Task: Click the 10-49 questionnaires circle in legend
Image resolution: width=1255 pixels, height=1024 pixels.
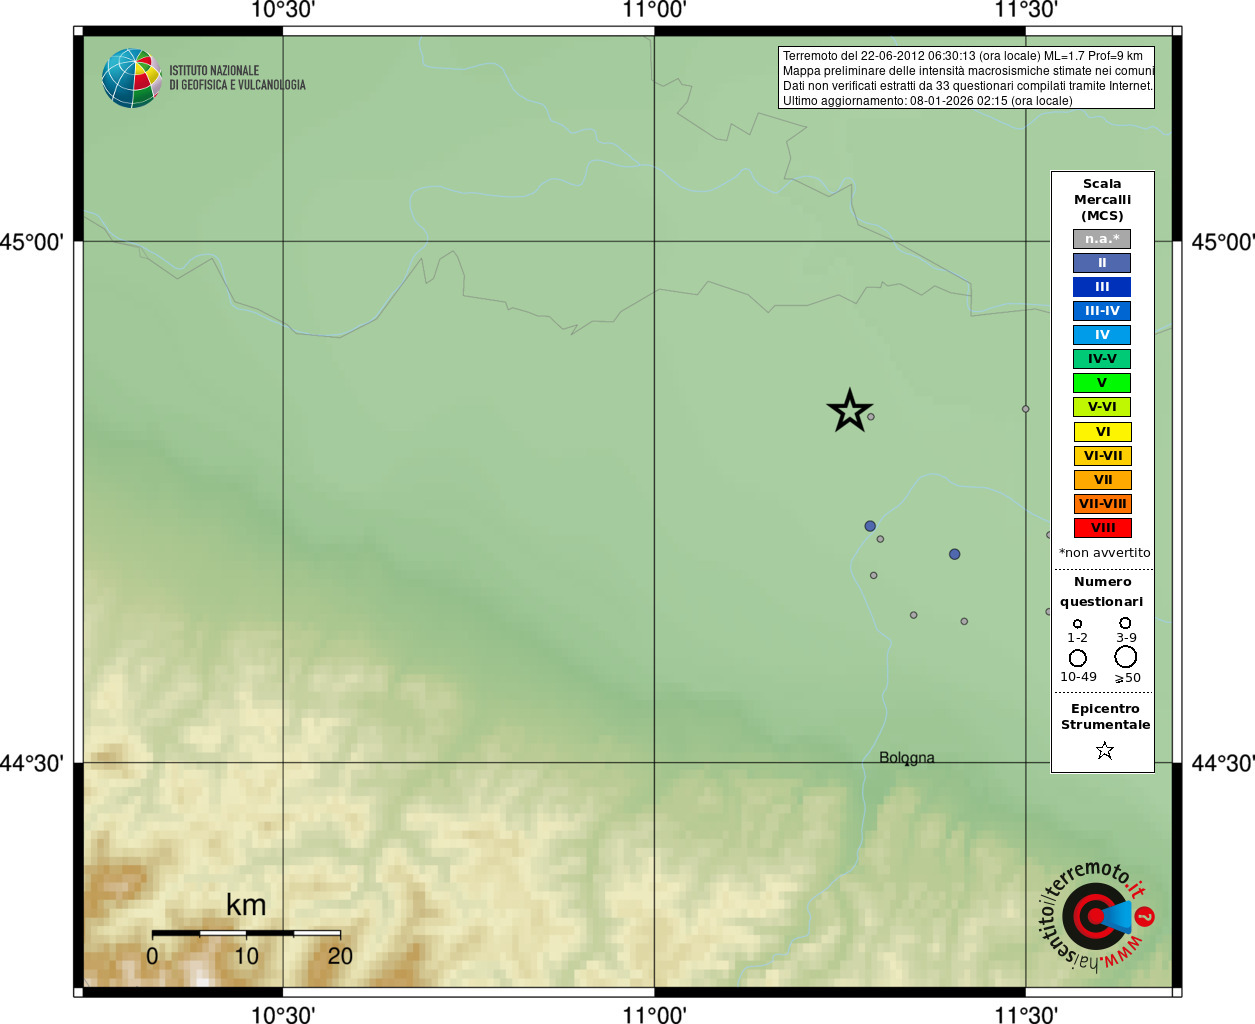Action: (1078, 658)
